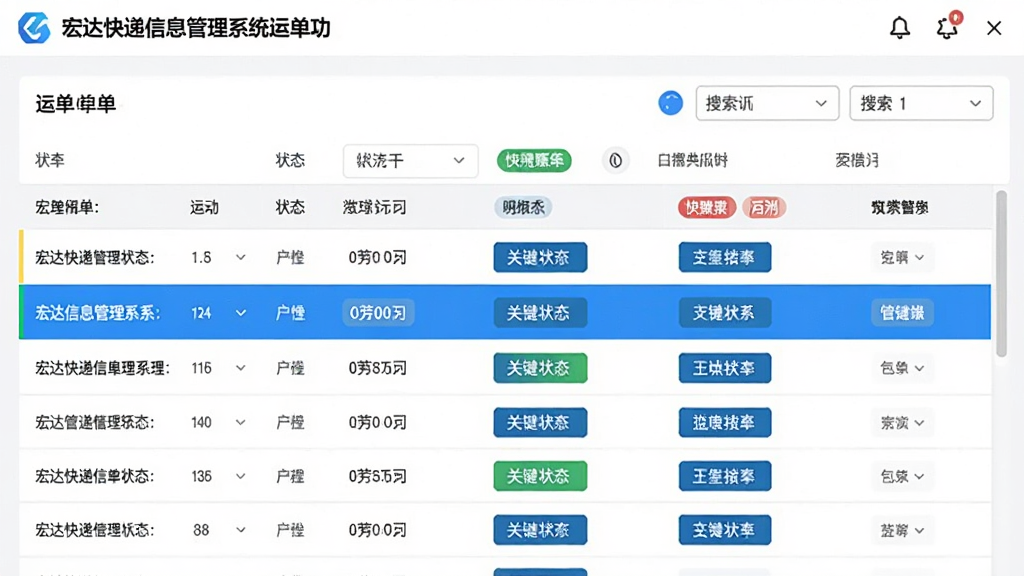Viewport: 1024px width, 576px height.
Task: Expand the 1.5 value chevron
Action: pyautogui.click(x=240, y=257)
